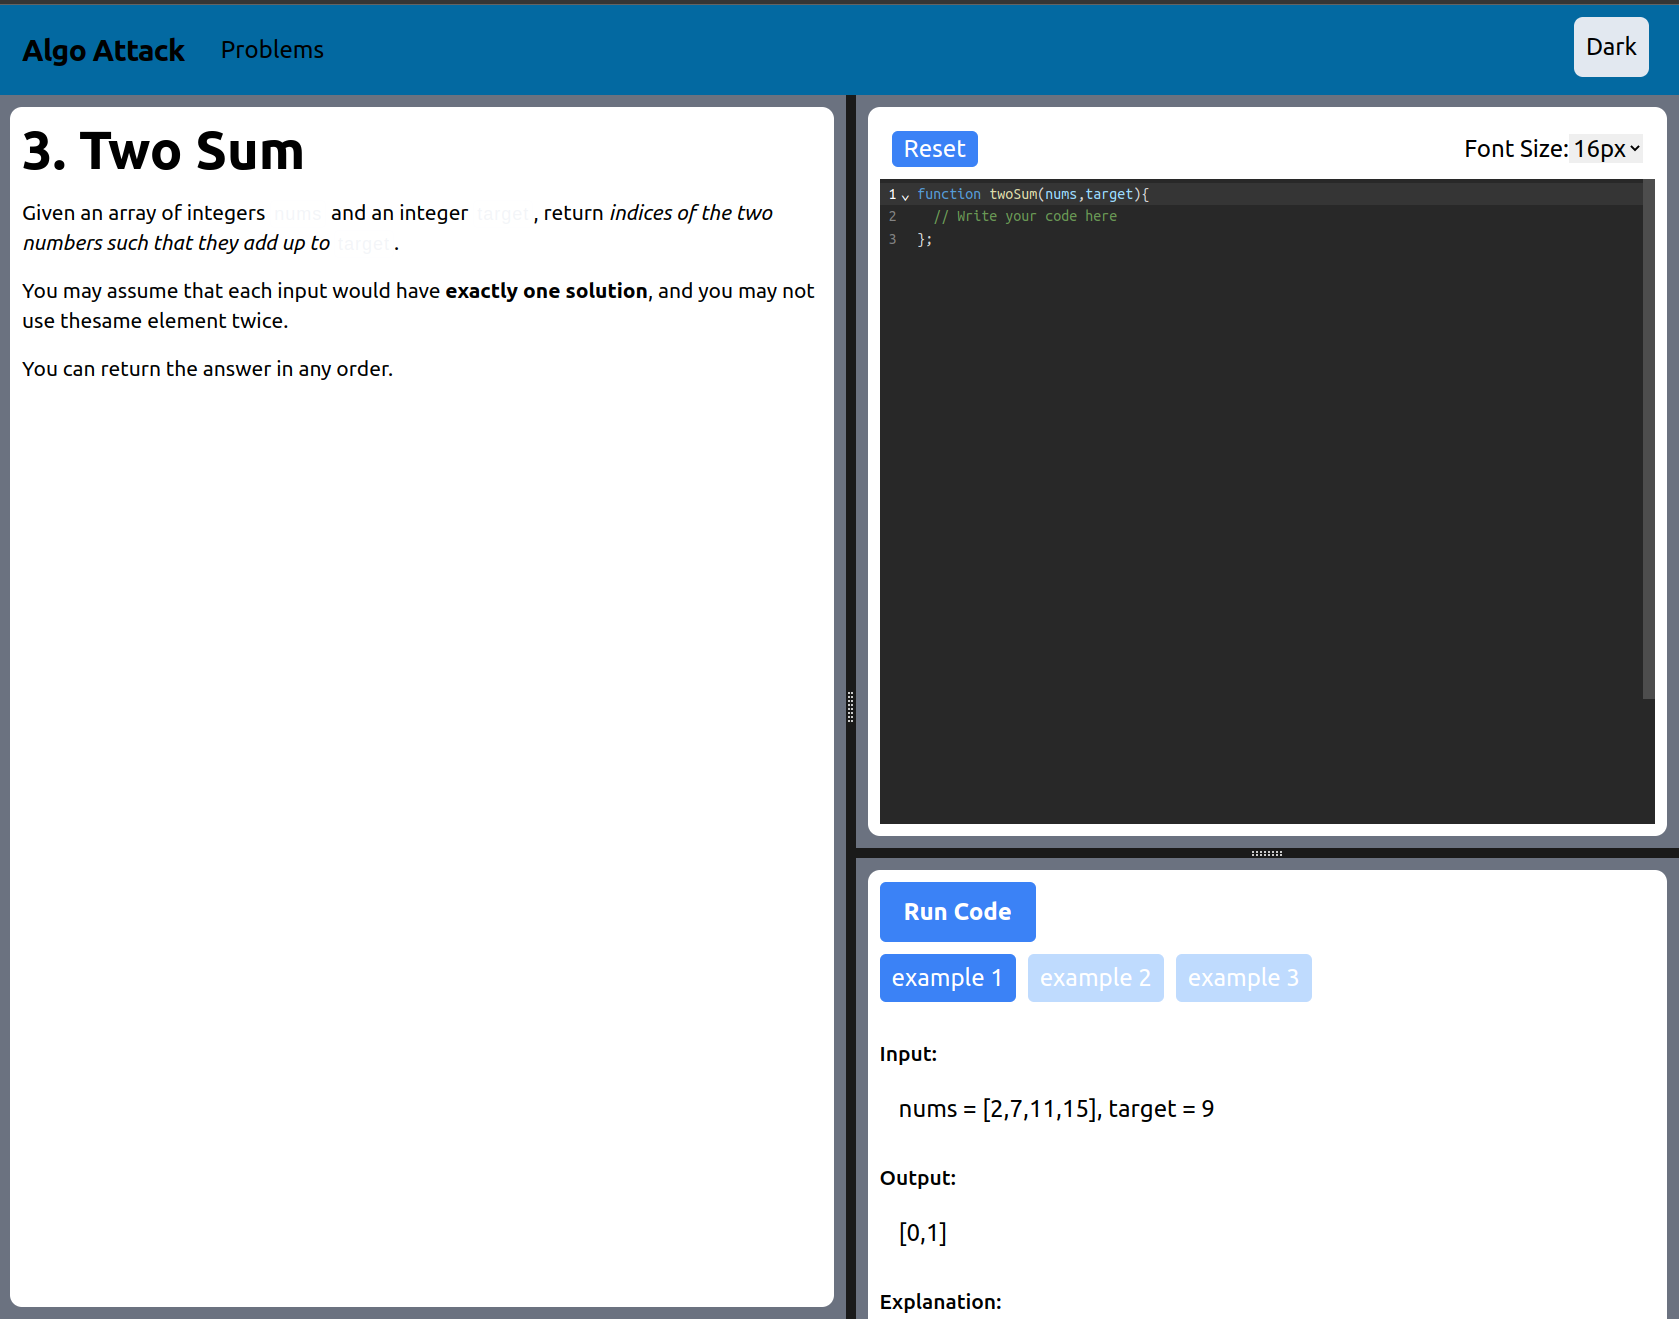Click line 2 comment in code editor
This screenshot has width=1679, height=1324.
pyautogui.click(x=1025, y=216)
